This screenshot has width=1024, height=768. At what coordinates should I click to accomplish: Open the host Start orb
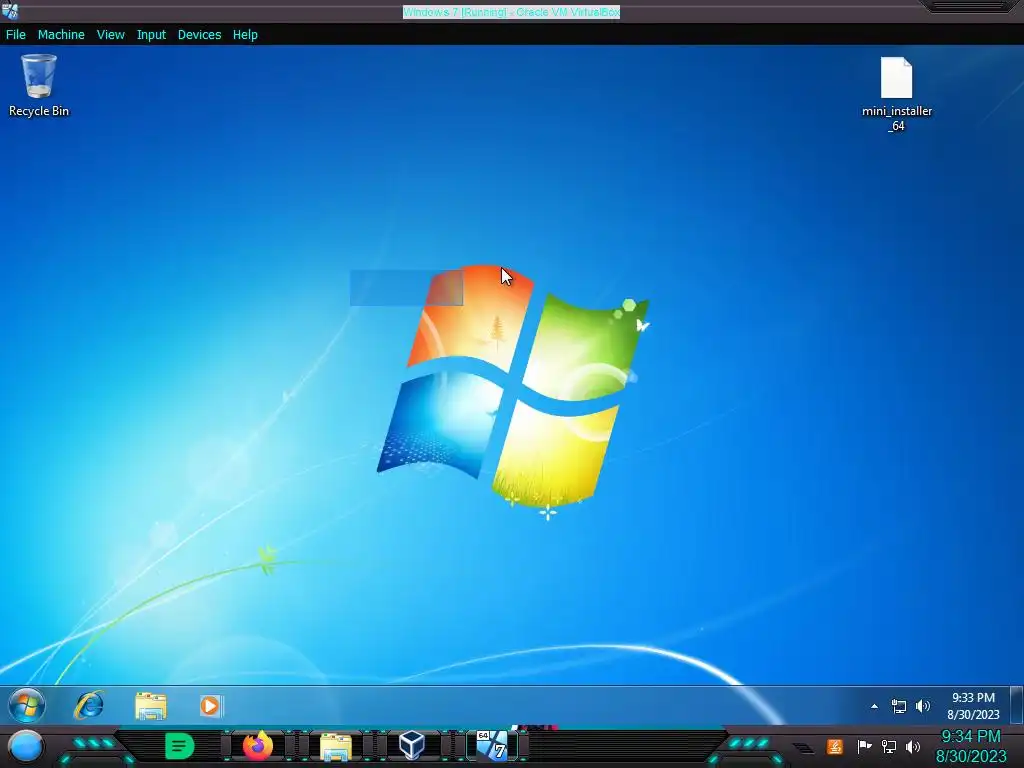pos(26,746)
